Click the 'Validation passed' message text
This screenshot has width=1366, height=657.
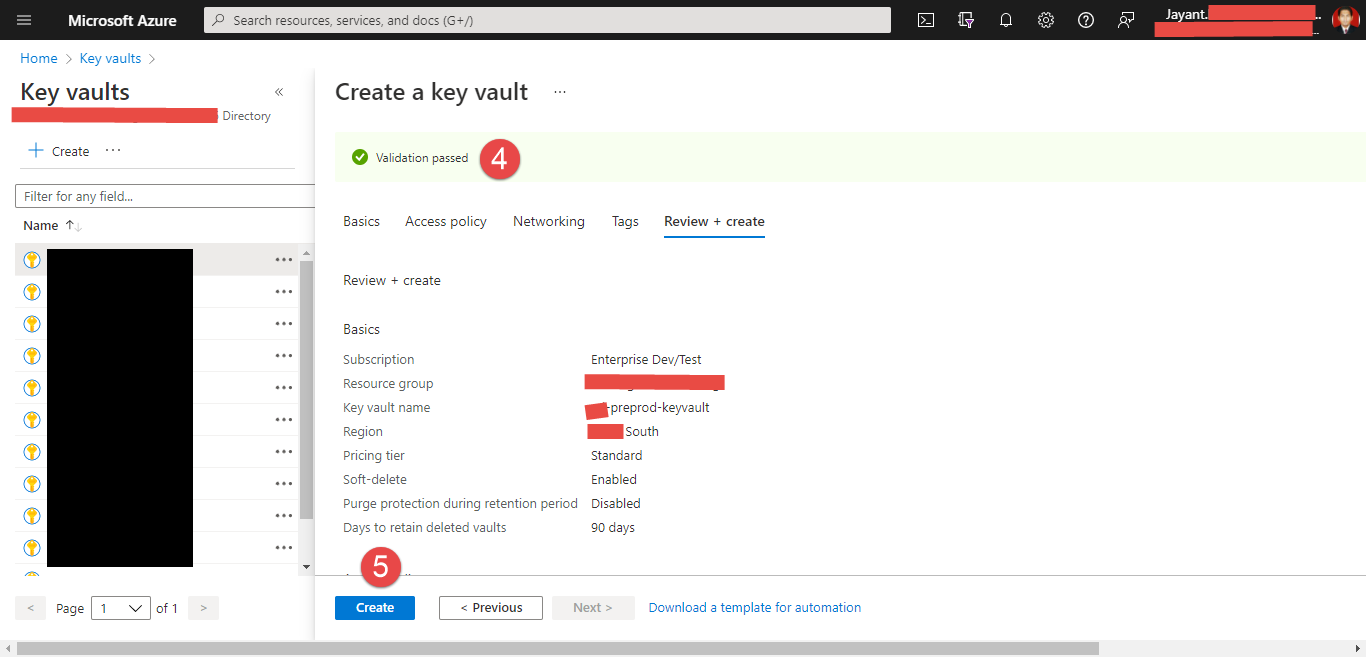point(422,158)
